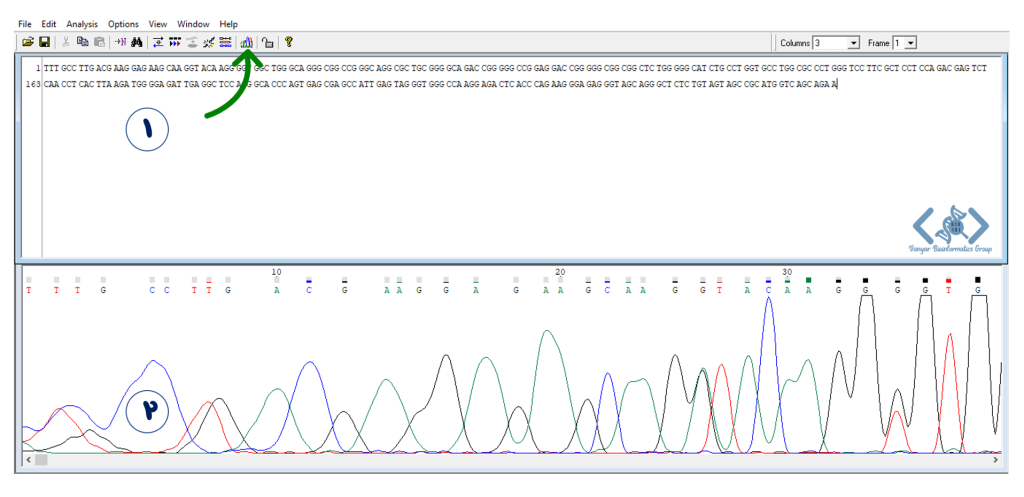
Task: Paste using the clipboard icon
Action: (99, 42)
